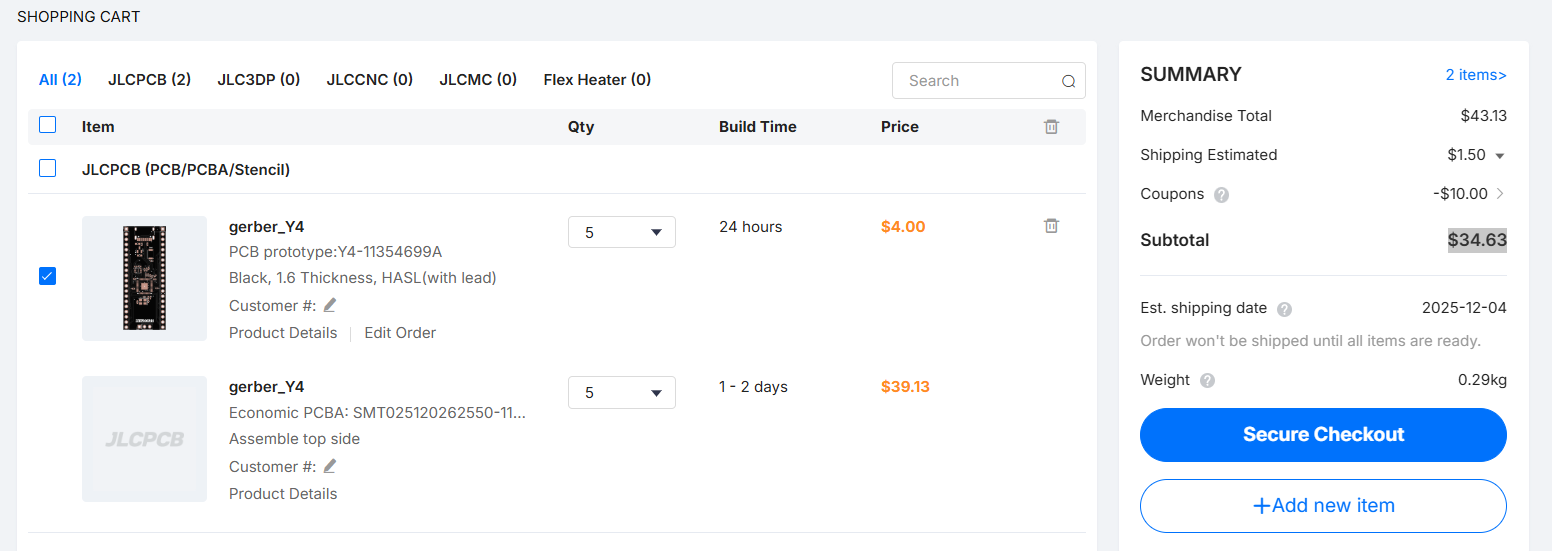Click Est. shipping date help icon
Screen dimensions: 1552x551
coord(1284,309)
